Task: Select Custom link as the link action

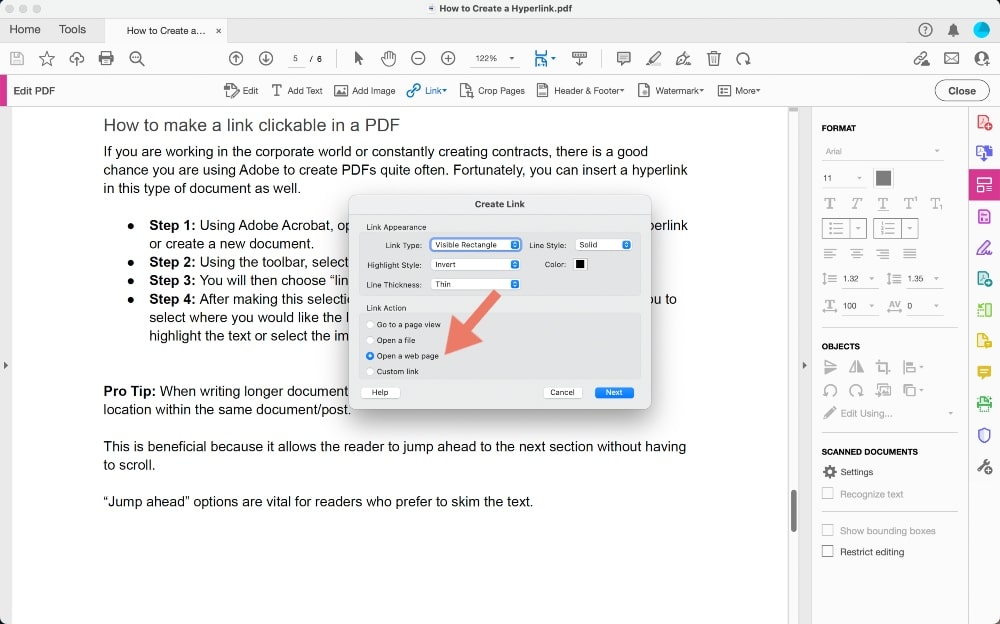Action: point(369,371)
